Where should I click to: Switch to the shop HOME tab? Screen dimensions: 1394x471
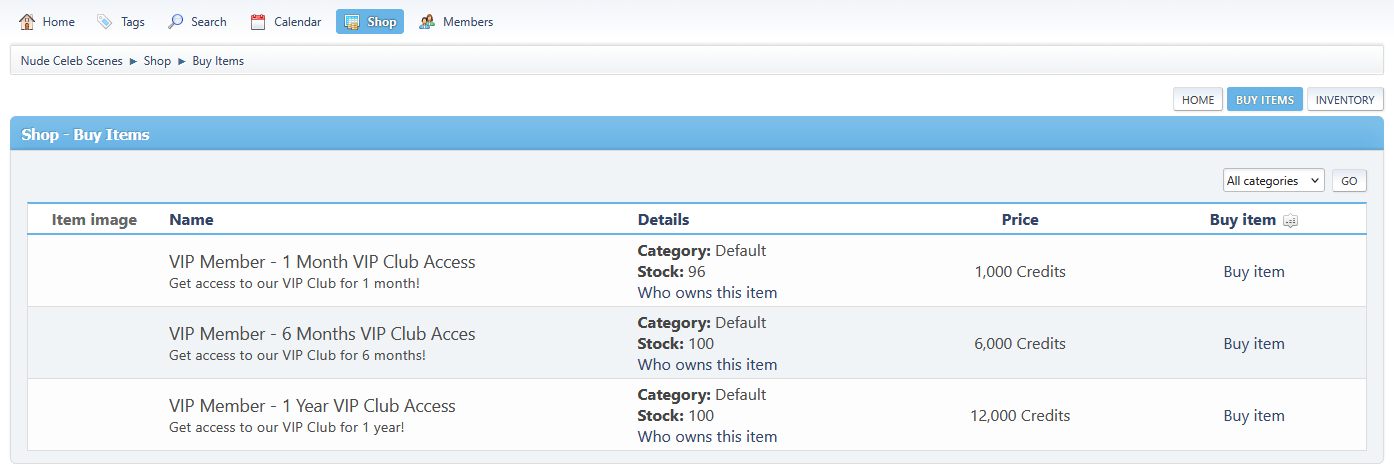[1197, 100]
